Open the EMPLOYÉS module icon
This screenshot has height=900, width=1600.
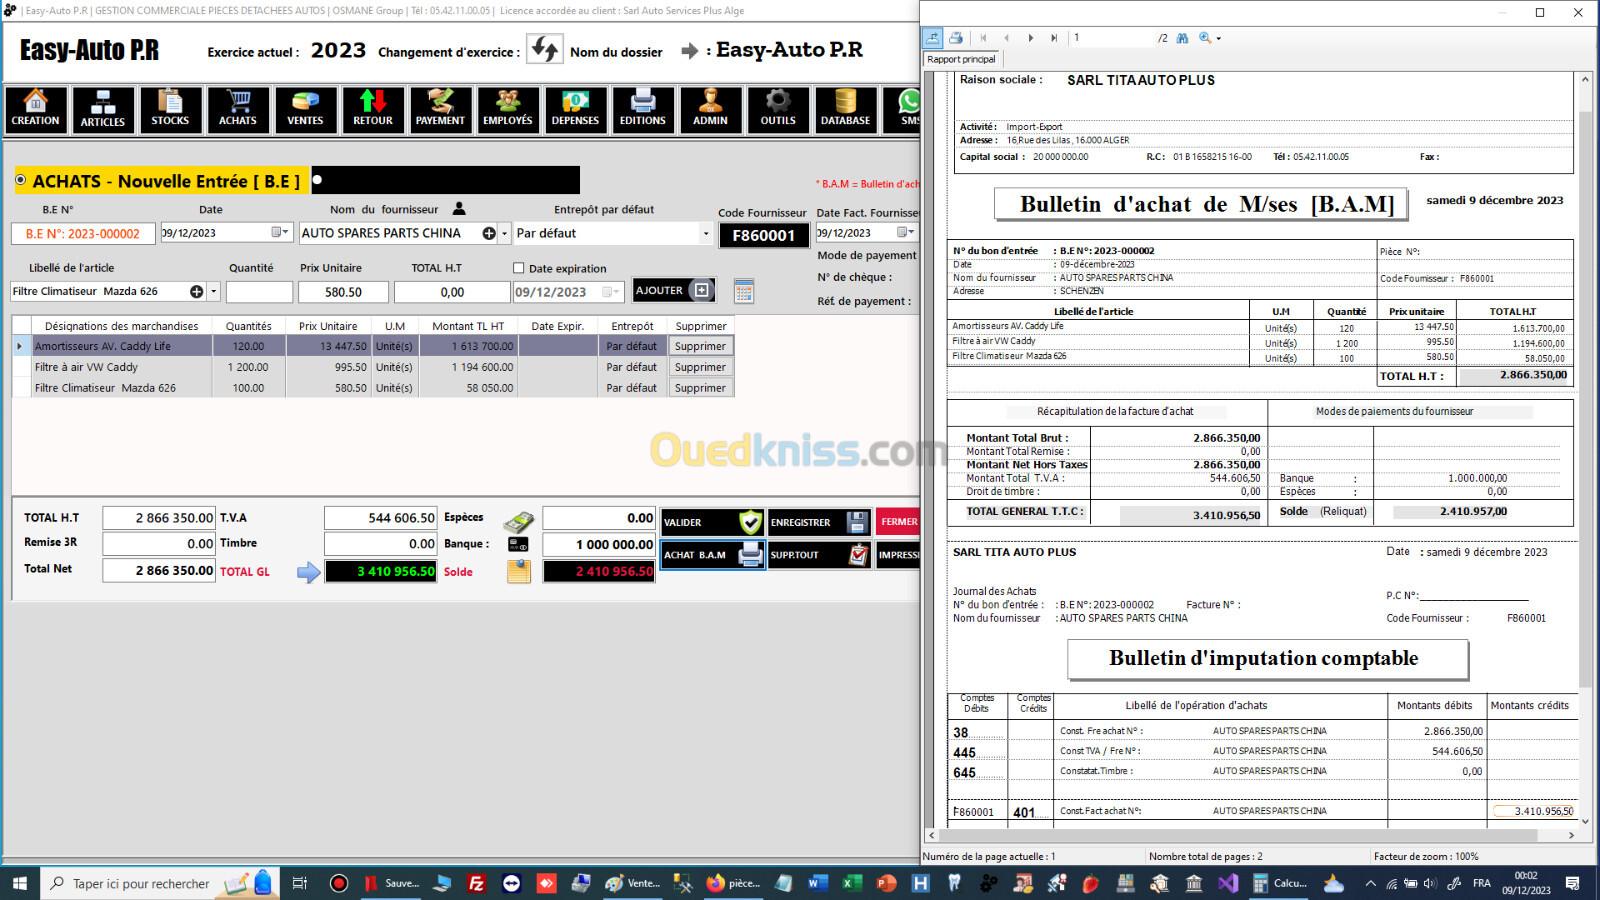pyautogui.click(x=507, y=109)
